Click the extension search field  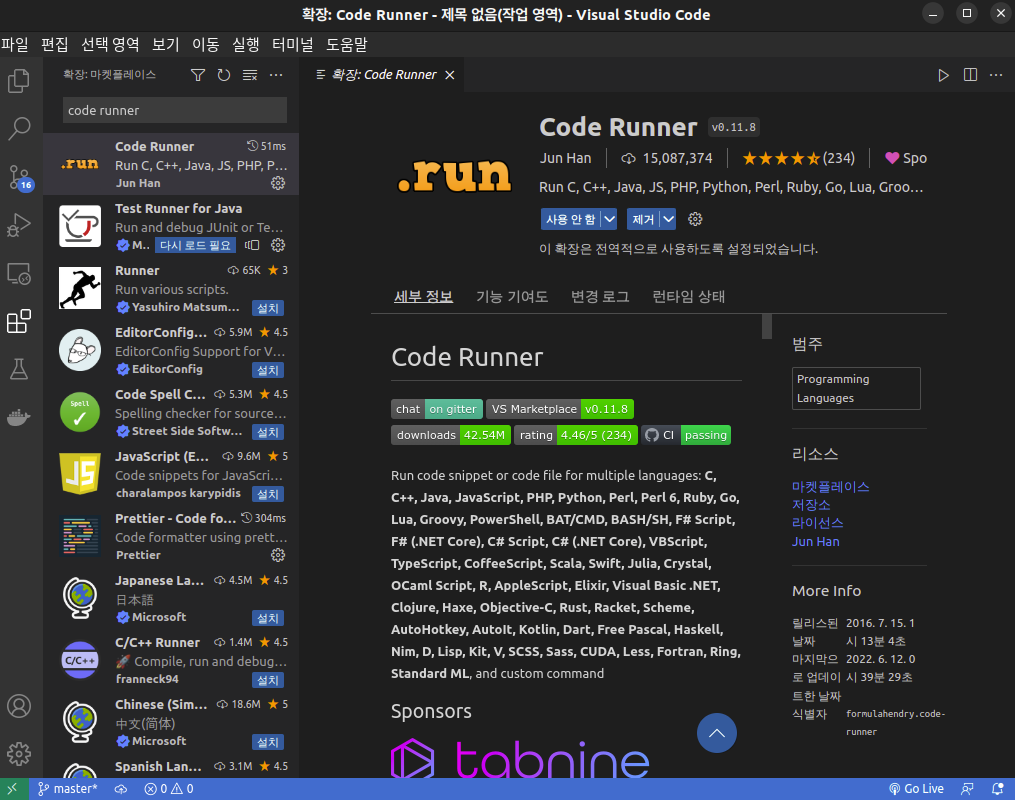tap(175, 110)
